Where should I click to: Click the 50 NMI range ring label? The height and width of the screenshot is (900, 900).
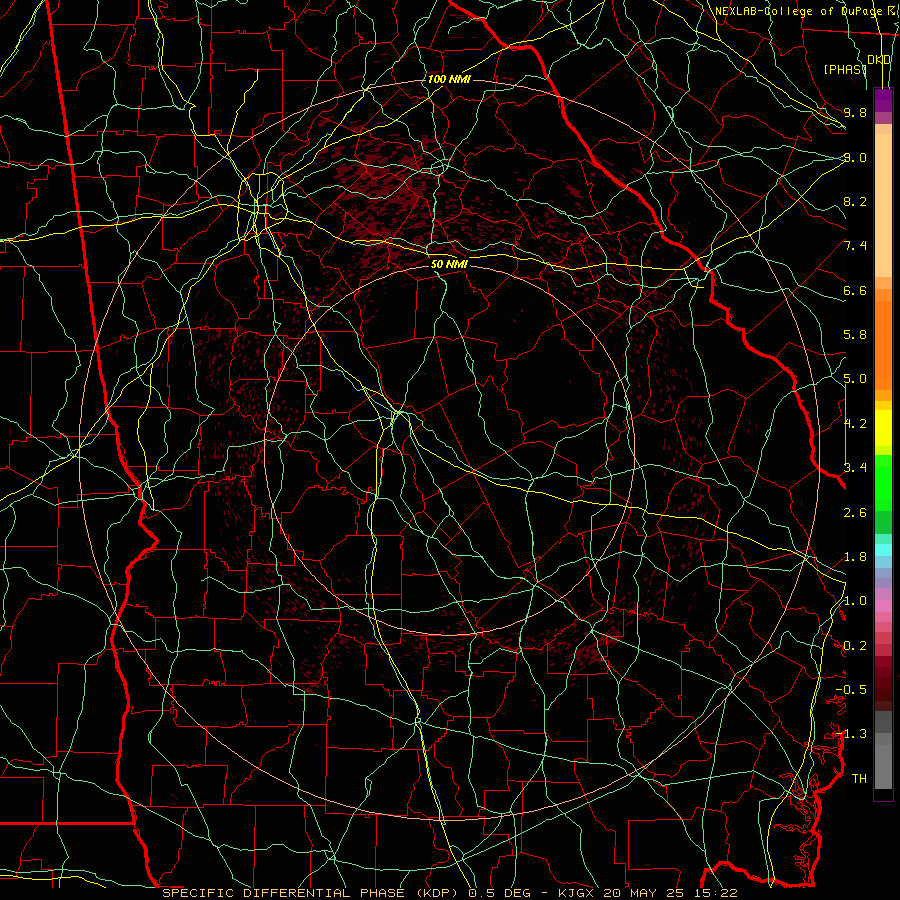(x=449, y=264)
